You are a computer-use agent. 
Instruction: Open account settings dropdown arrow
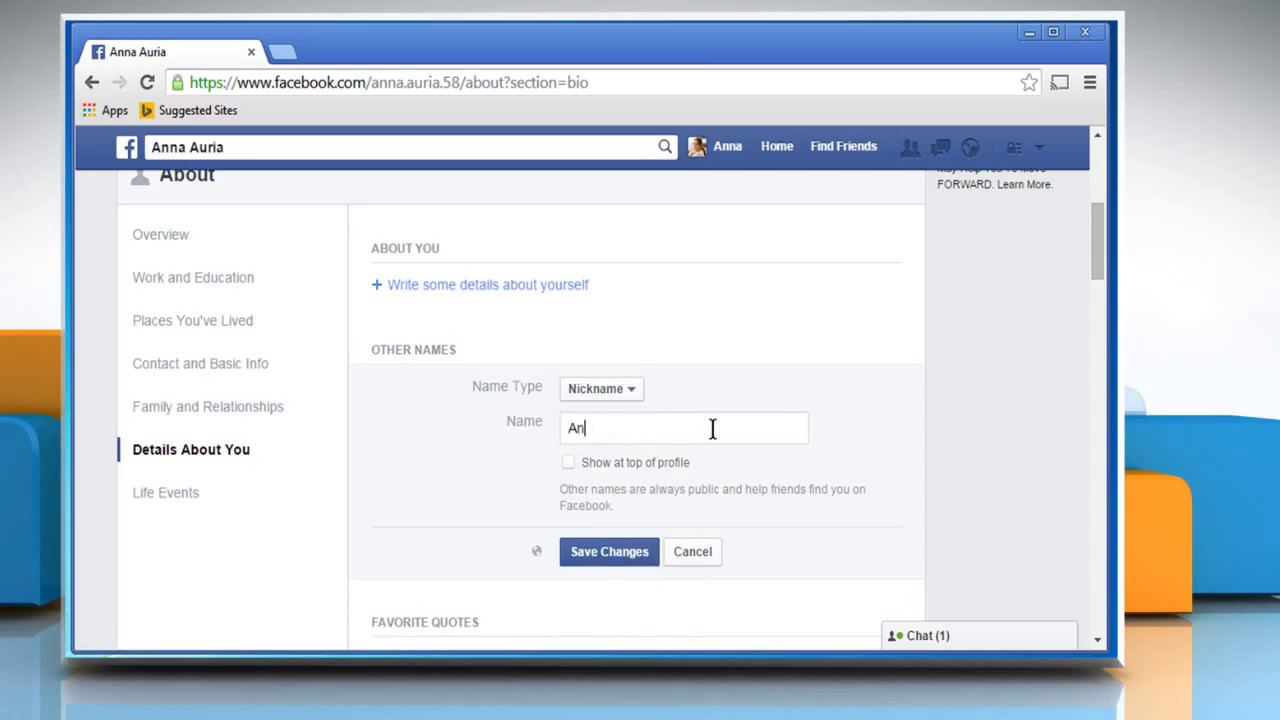point(1040,147)
